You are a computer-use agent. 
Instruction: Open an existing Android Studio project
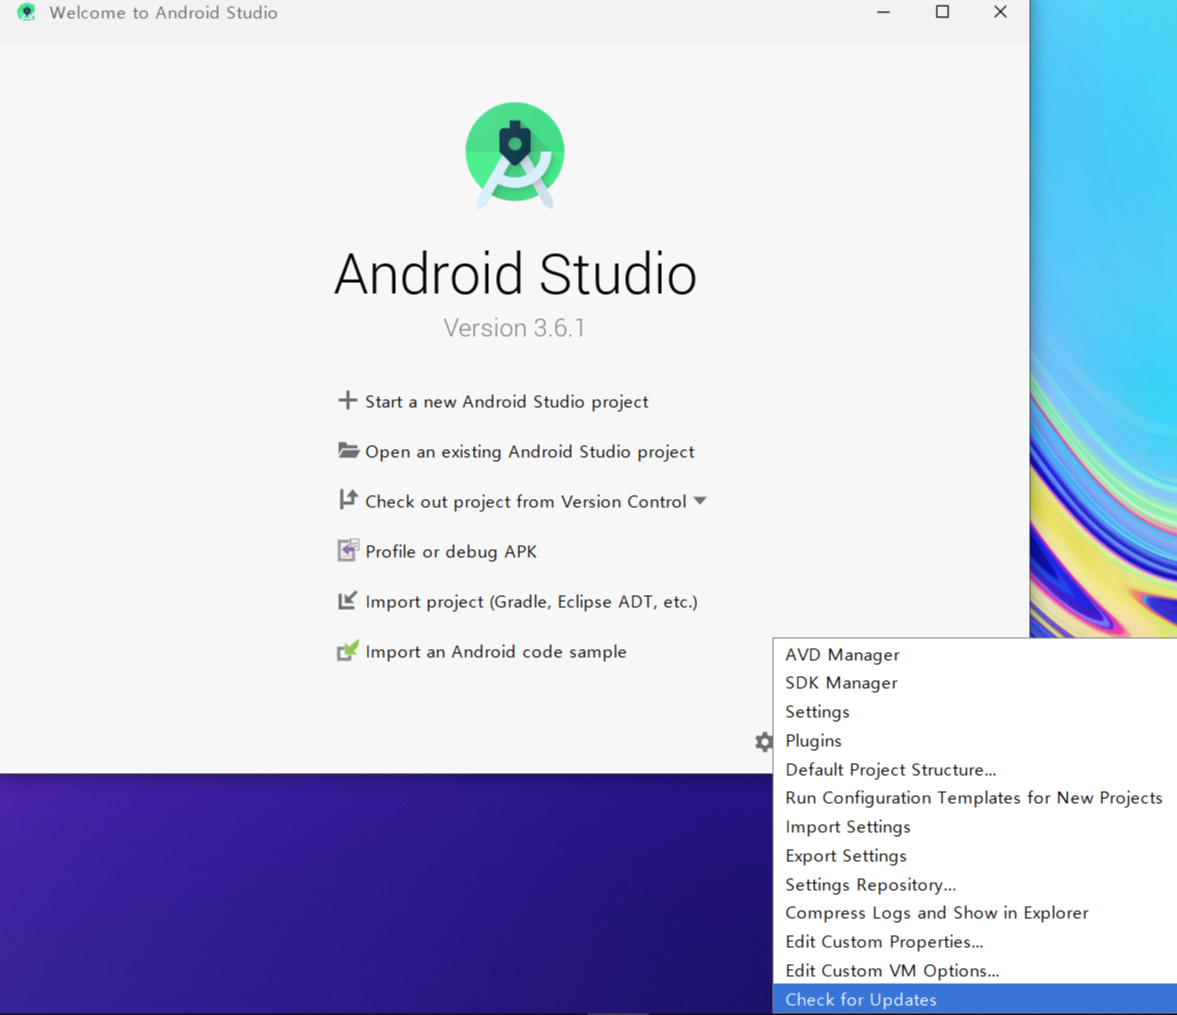(530, 452)
